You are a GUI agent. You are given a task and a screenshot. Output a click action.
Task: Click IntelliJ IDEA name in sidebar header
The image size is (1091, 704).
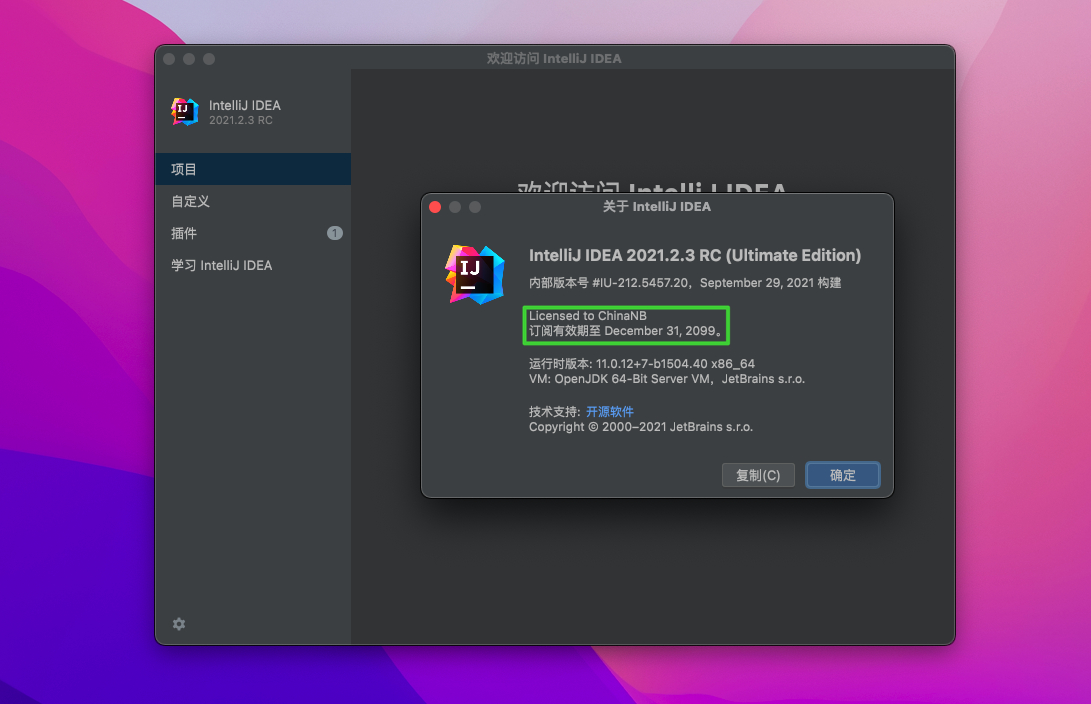(245, 105)
